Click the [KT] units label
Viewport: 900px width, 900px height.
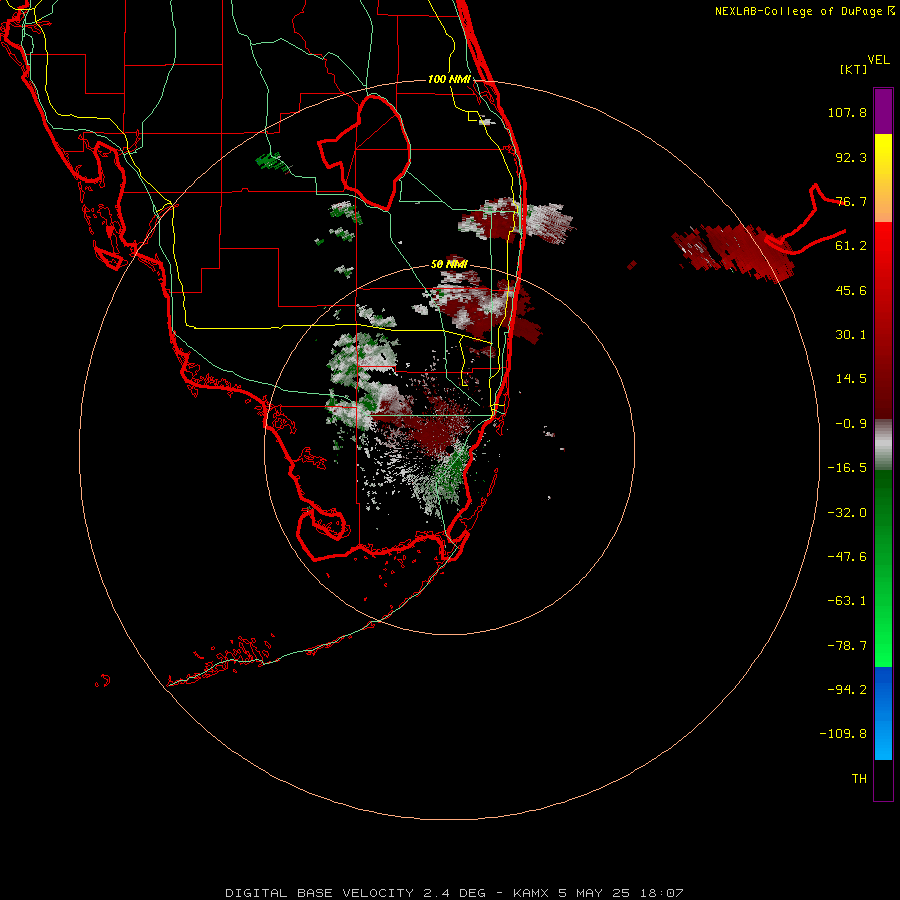[854, 69]
